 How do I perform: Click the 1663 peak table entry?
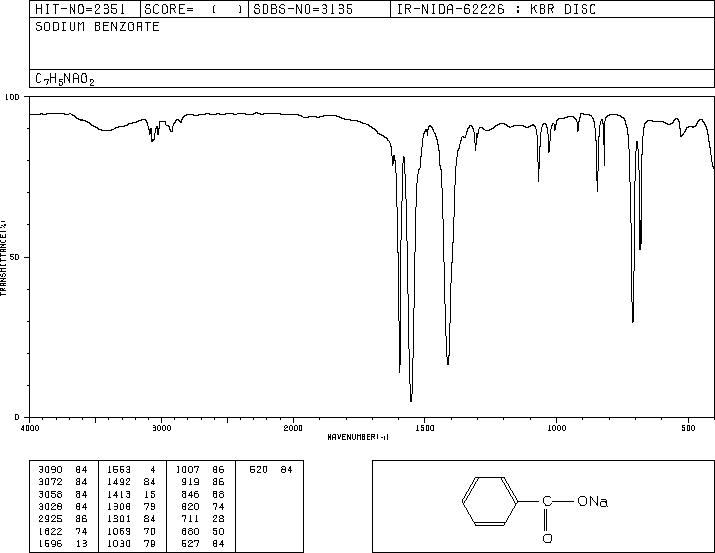tap(131, 470)
